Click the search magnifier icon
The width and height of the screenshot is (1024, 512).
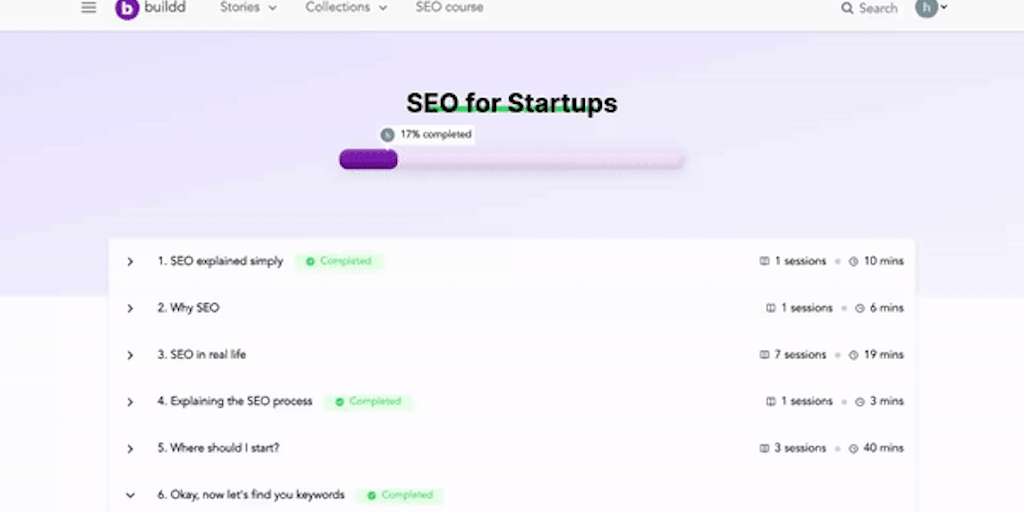point(848,8)
